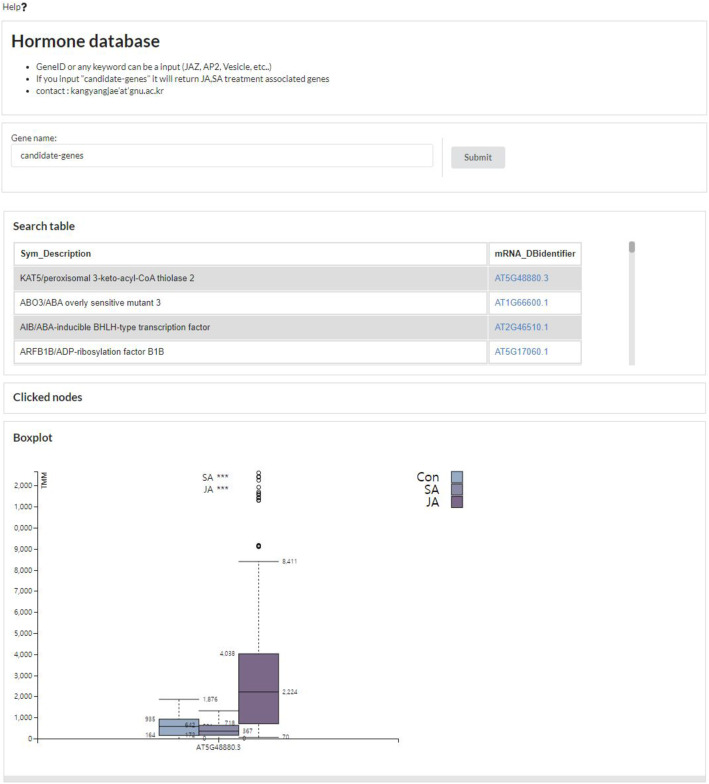Sort by Sym_Description column header
The width and height of the screenshot is (709, 784).
55,253
